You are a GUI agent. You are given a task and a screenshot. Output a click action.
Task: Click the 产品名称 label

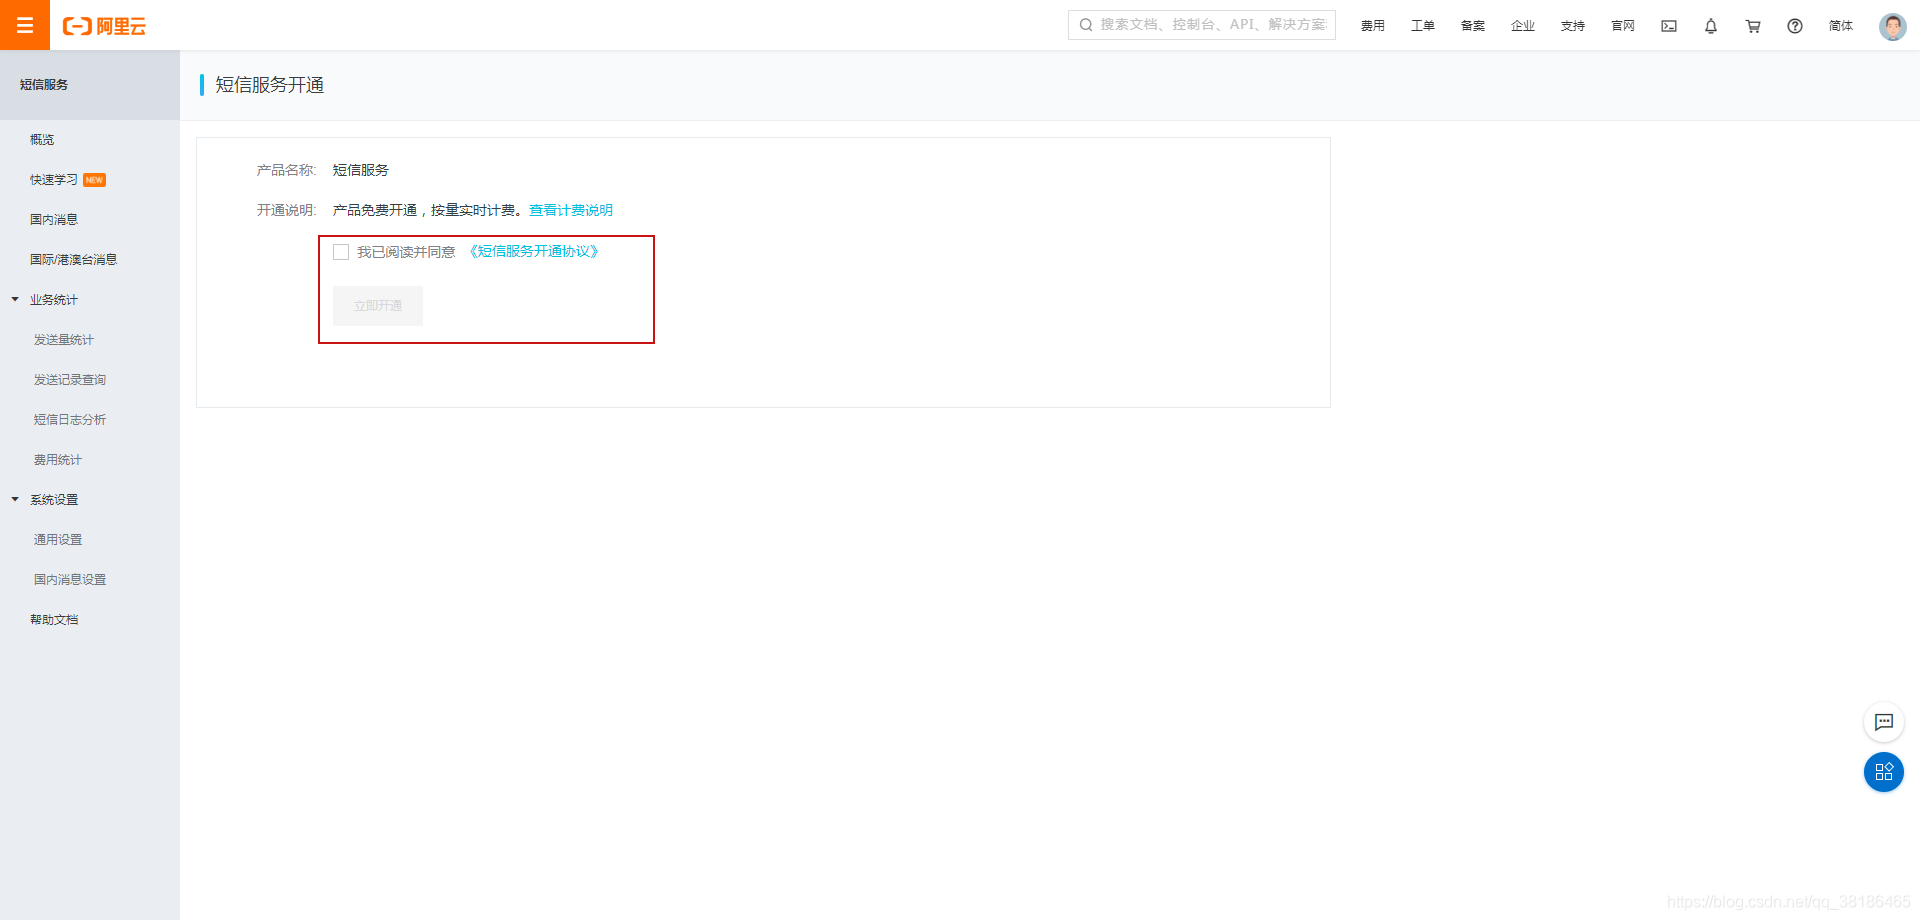(x=286, y=170)
